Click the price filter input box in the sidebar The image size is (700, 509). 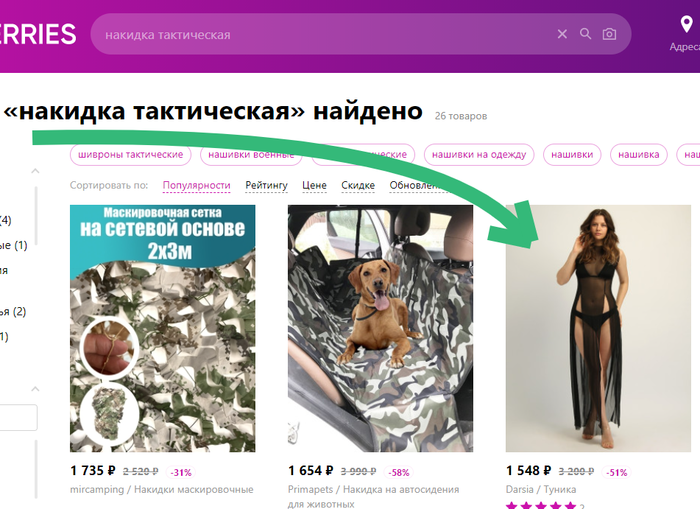pyautogui.click(x=18, y=417)
